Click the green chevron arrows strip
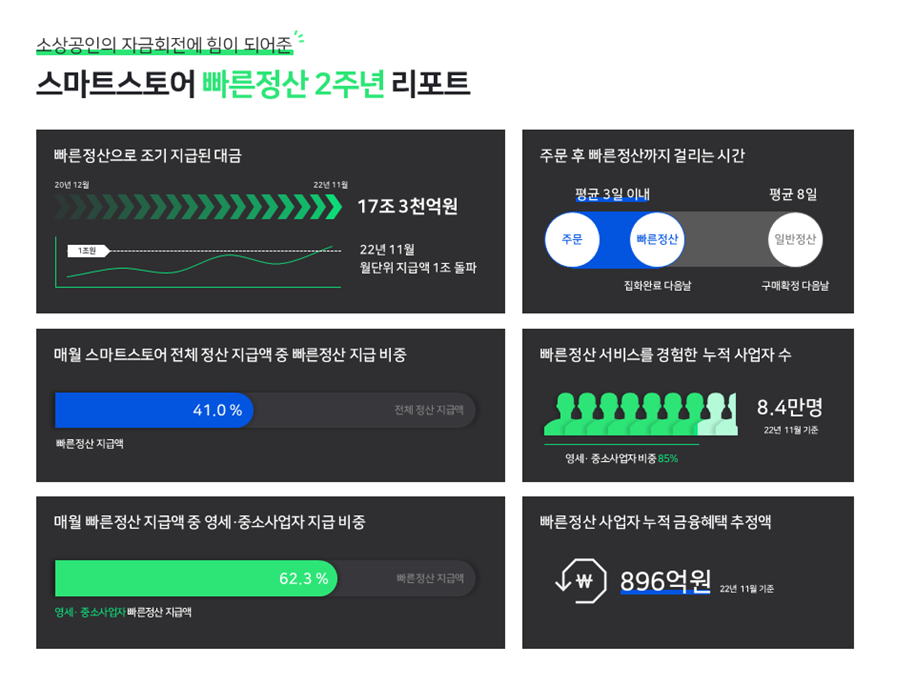Viewport: 915px width, 686px height. pos(198,206)
